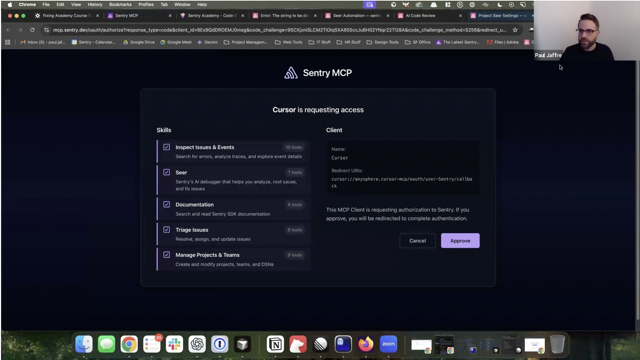Cancel the authorization request
Image resolution: width=640 pixels, height=360 pixels.
[417, 241]
